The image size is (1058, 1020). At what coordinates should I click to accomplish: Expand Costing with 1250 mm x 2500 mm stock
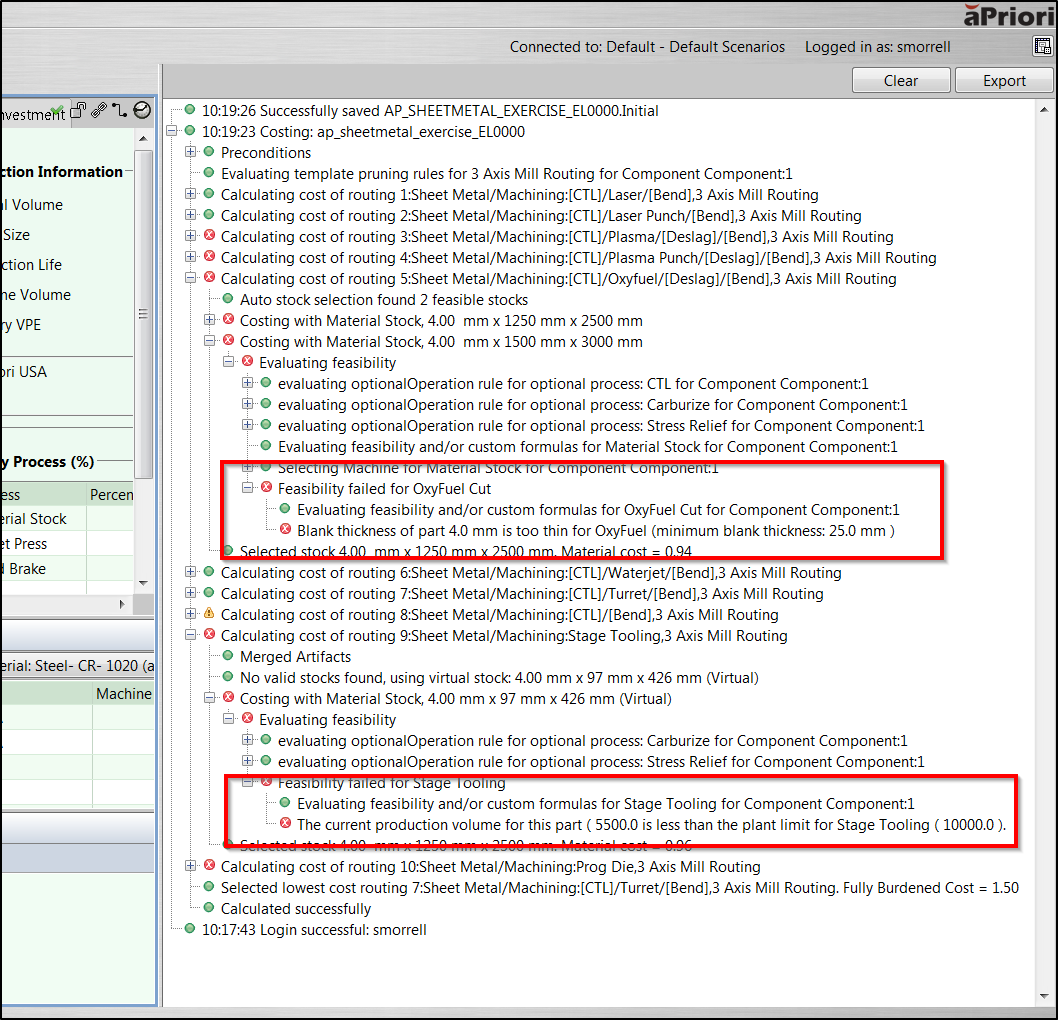coord(210,320)
